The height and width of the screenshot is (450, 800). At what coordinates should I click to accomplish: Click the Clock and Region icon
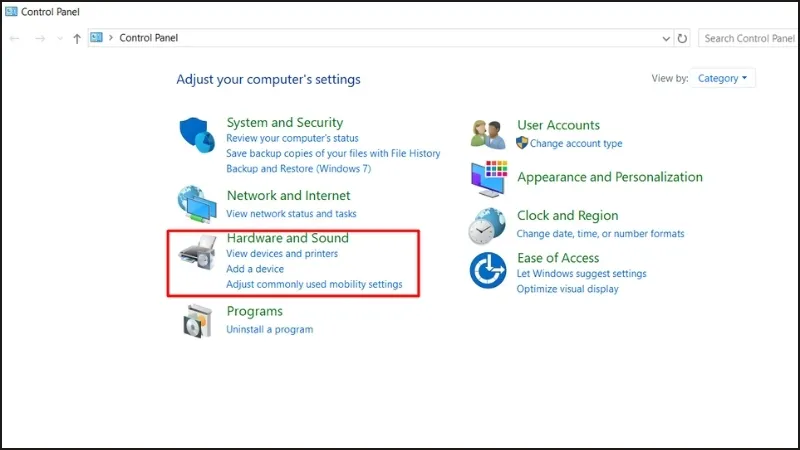tap(488, 224)
